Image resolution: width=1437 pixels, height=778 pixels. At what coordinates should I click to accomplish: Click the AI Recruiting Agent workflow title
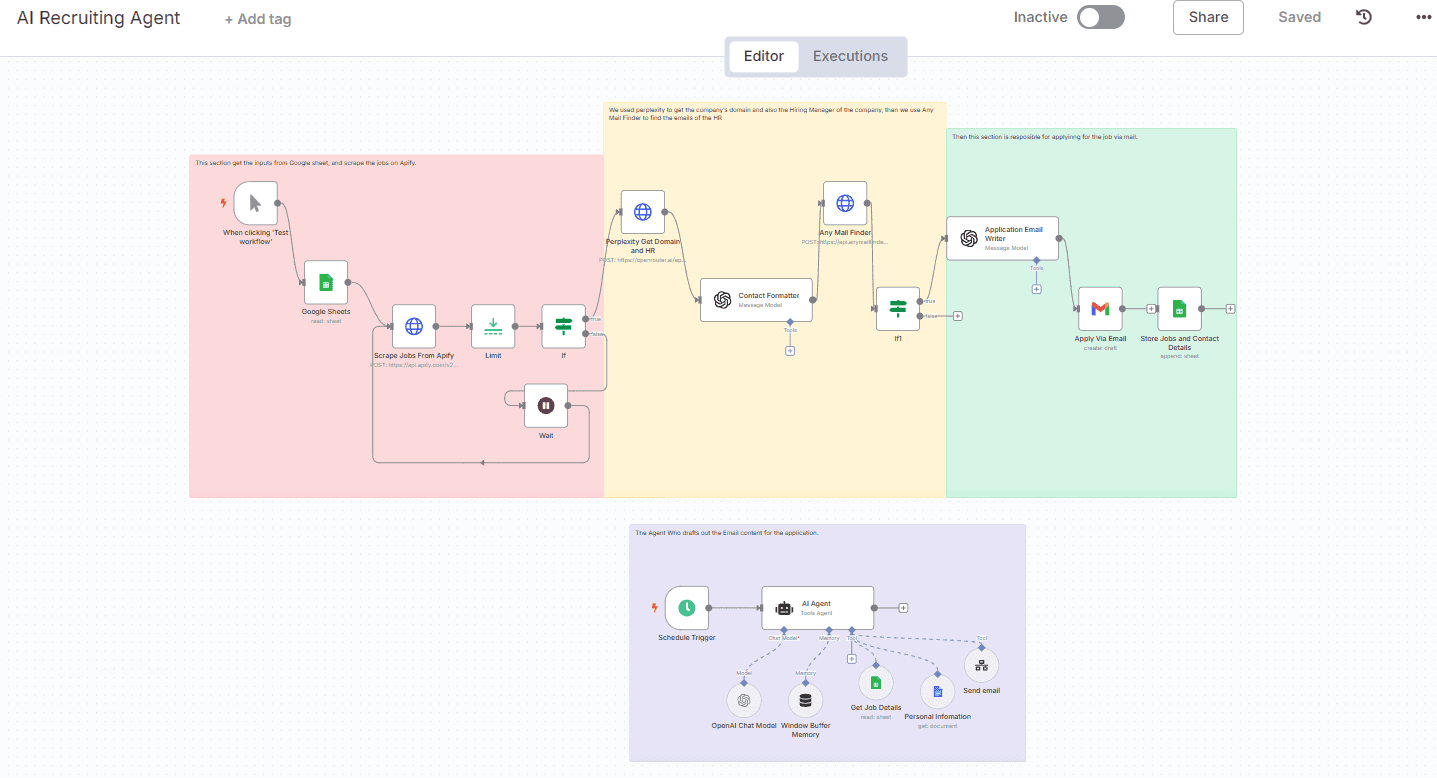(x=99, y=18)
